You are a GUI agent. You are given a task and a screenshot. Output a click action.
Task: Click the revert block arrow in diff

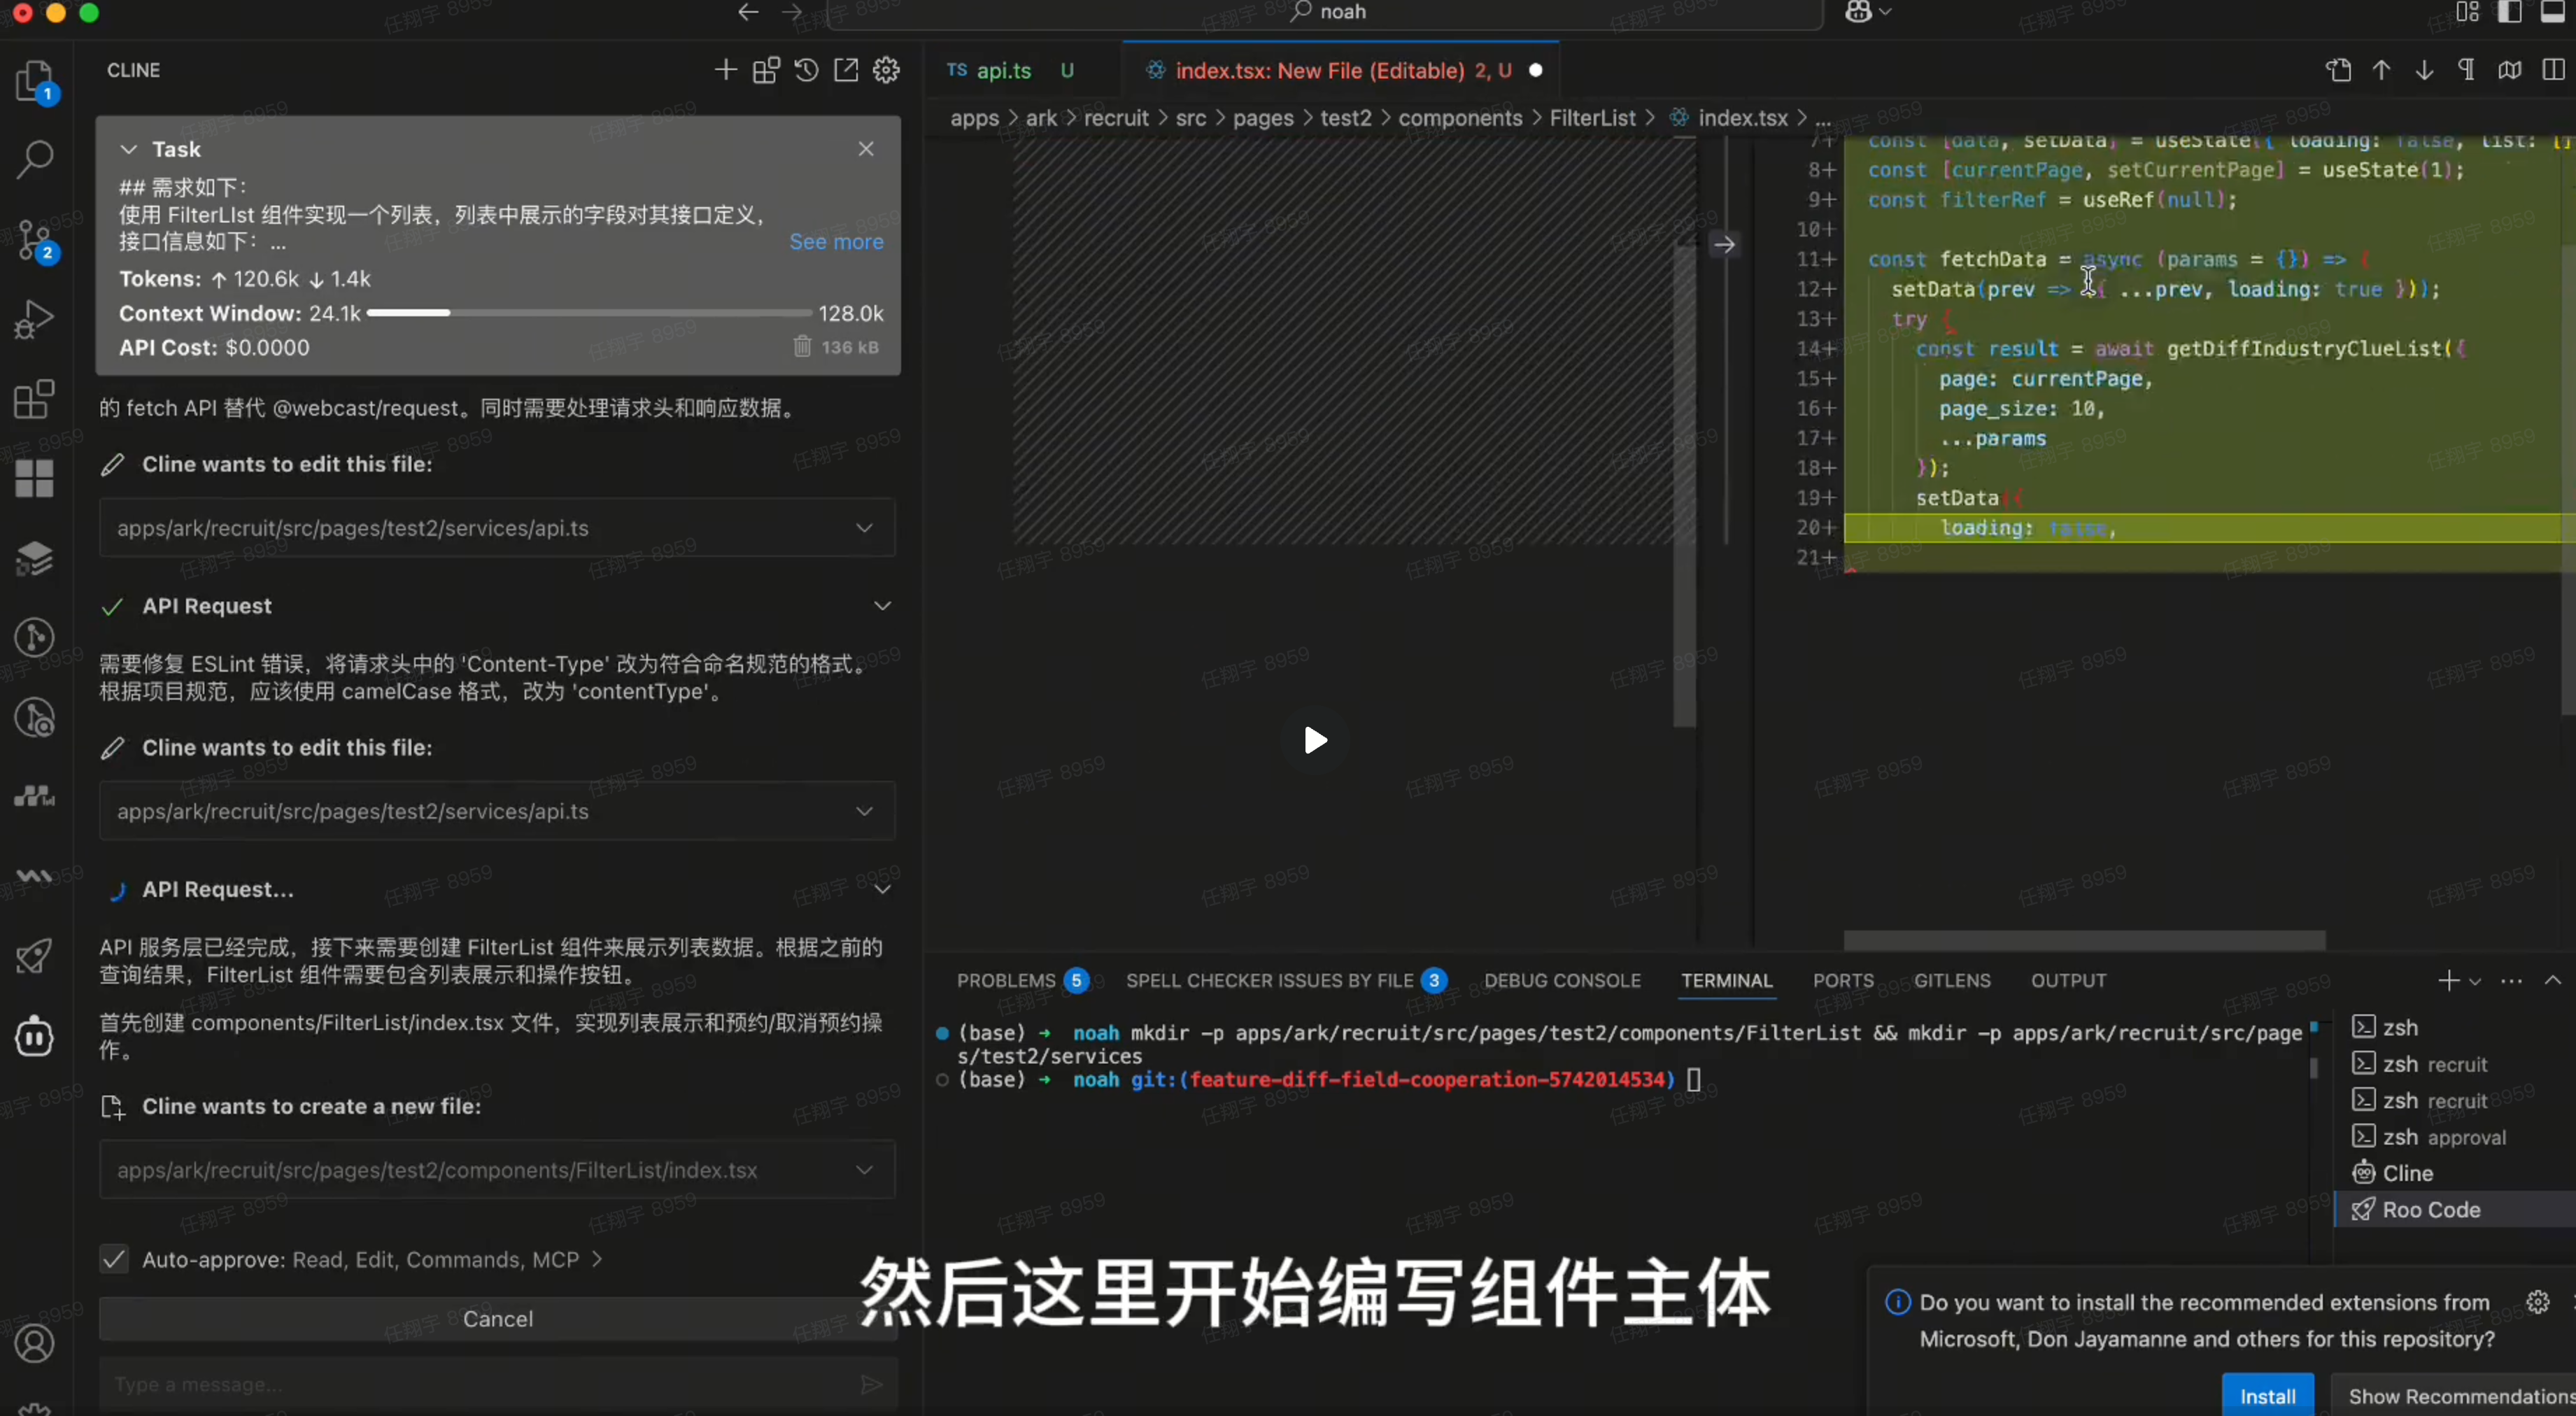1724,244
